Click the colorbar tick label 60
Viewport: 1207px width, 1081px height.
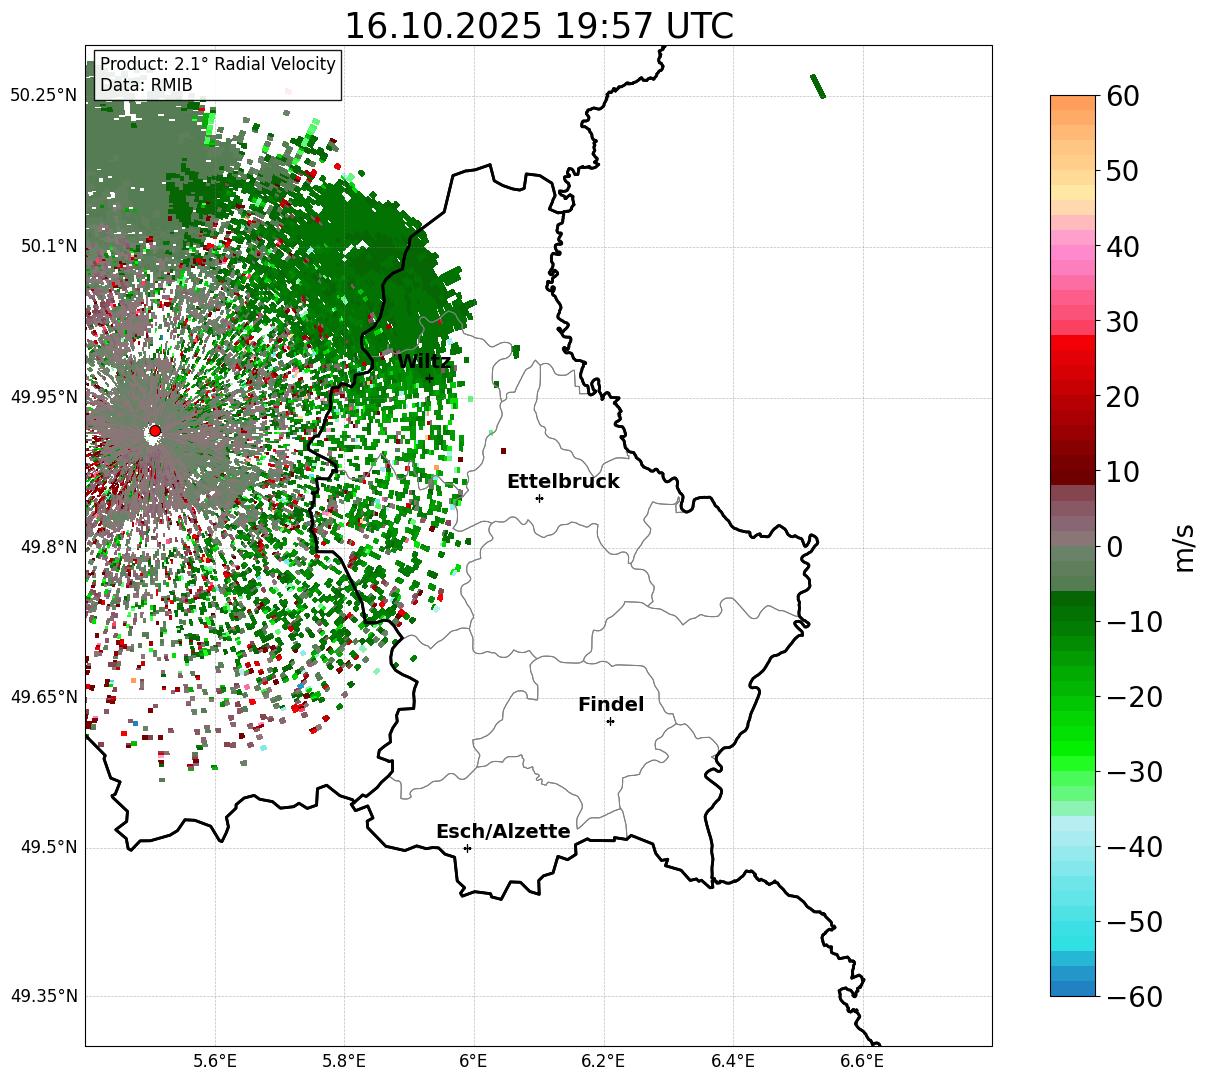tap(1123, 96)
